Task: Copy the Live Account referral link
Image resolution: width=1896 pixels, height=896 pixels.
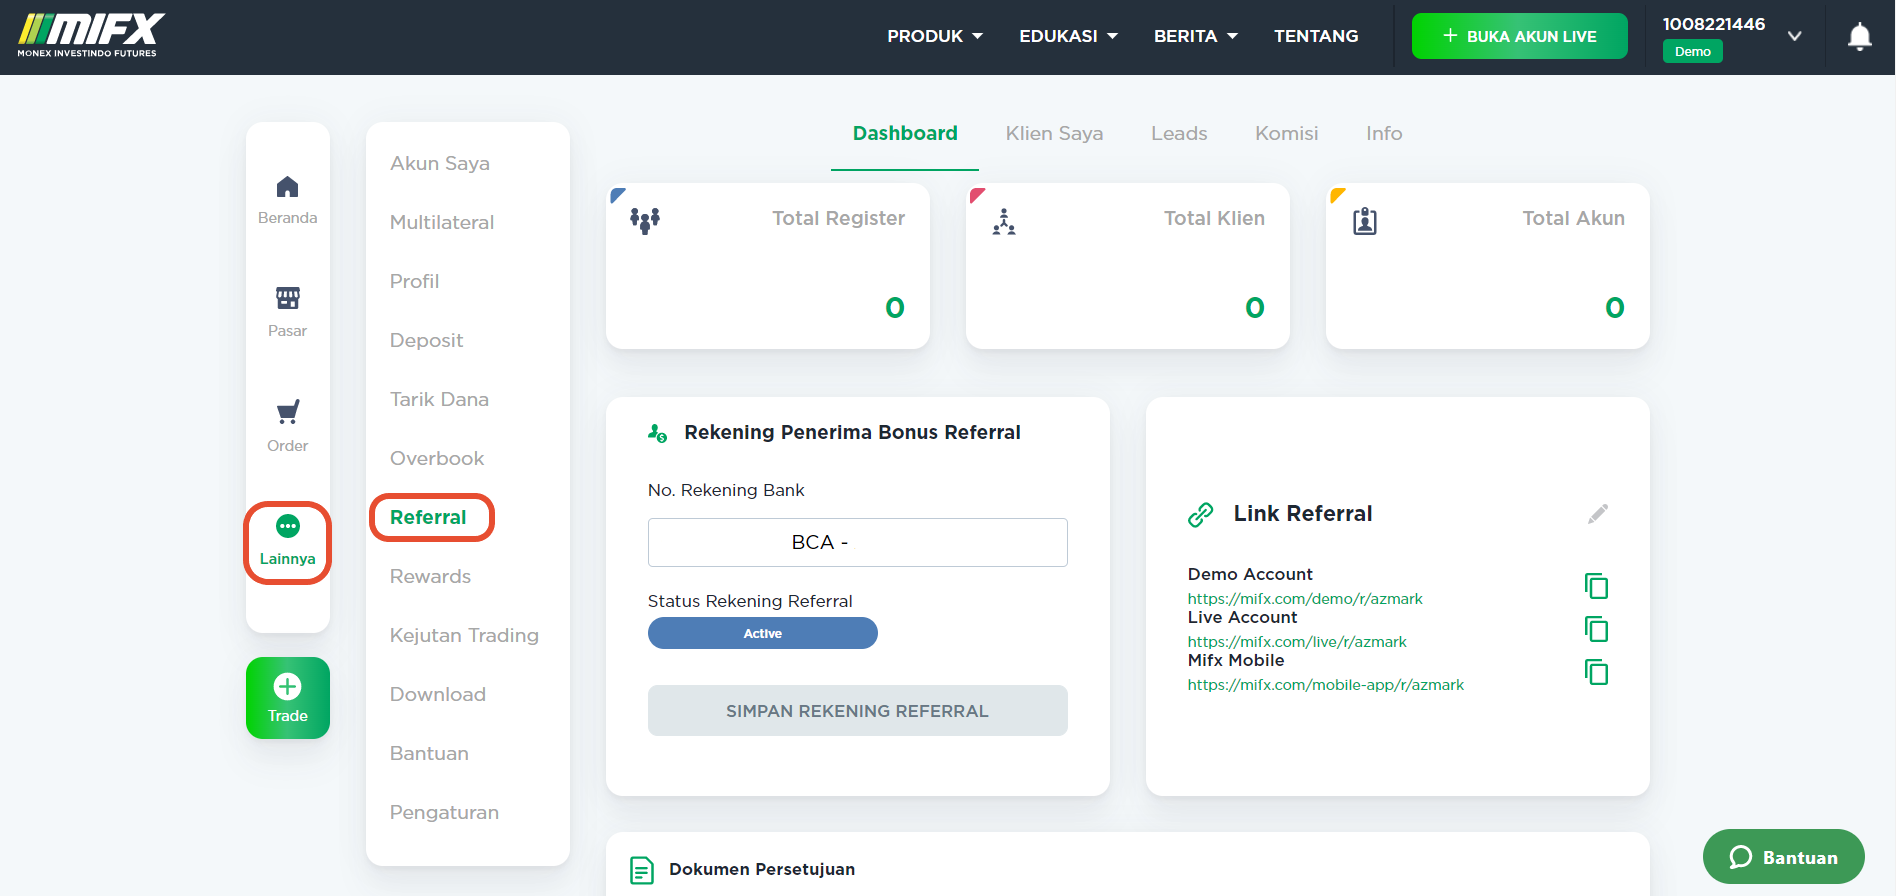Action: coord(1597,629)
